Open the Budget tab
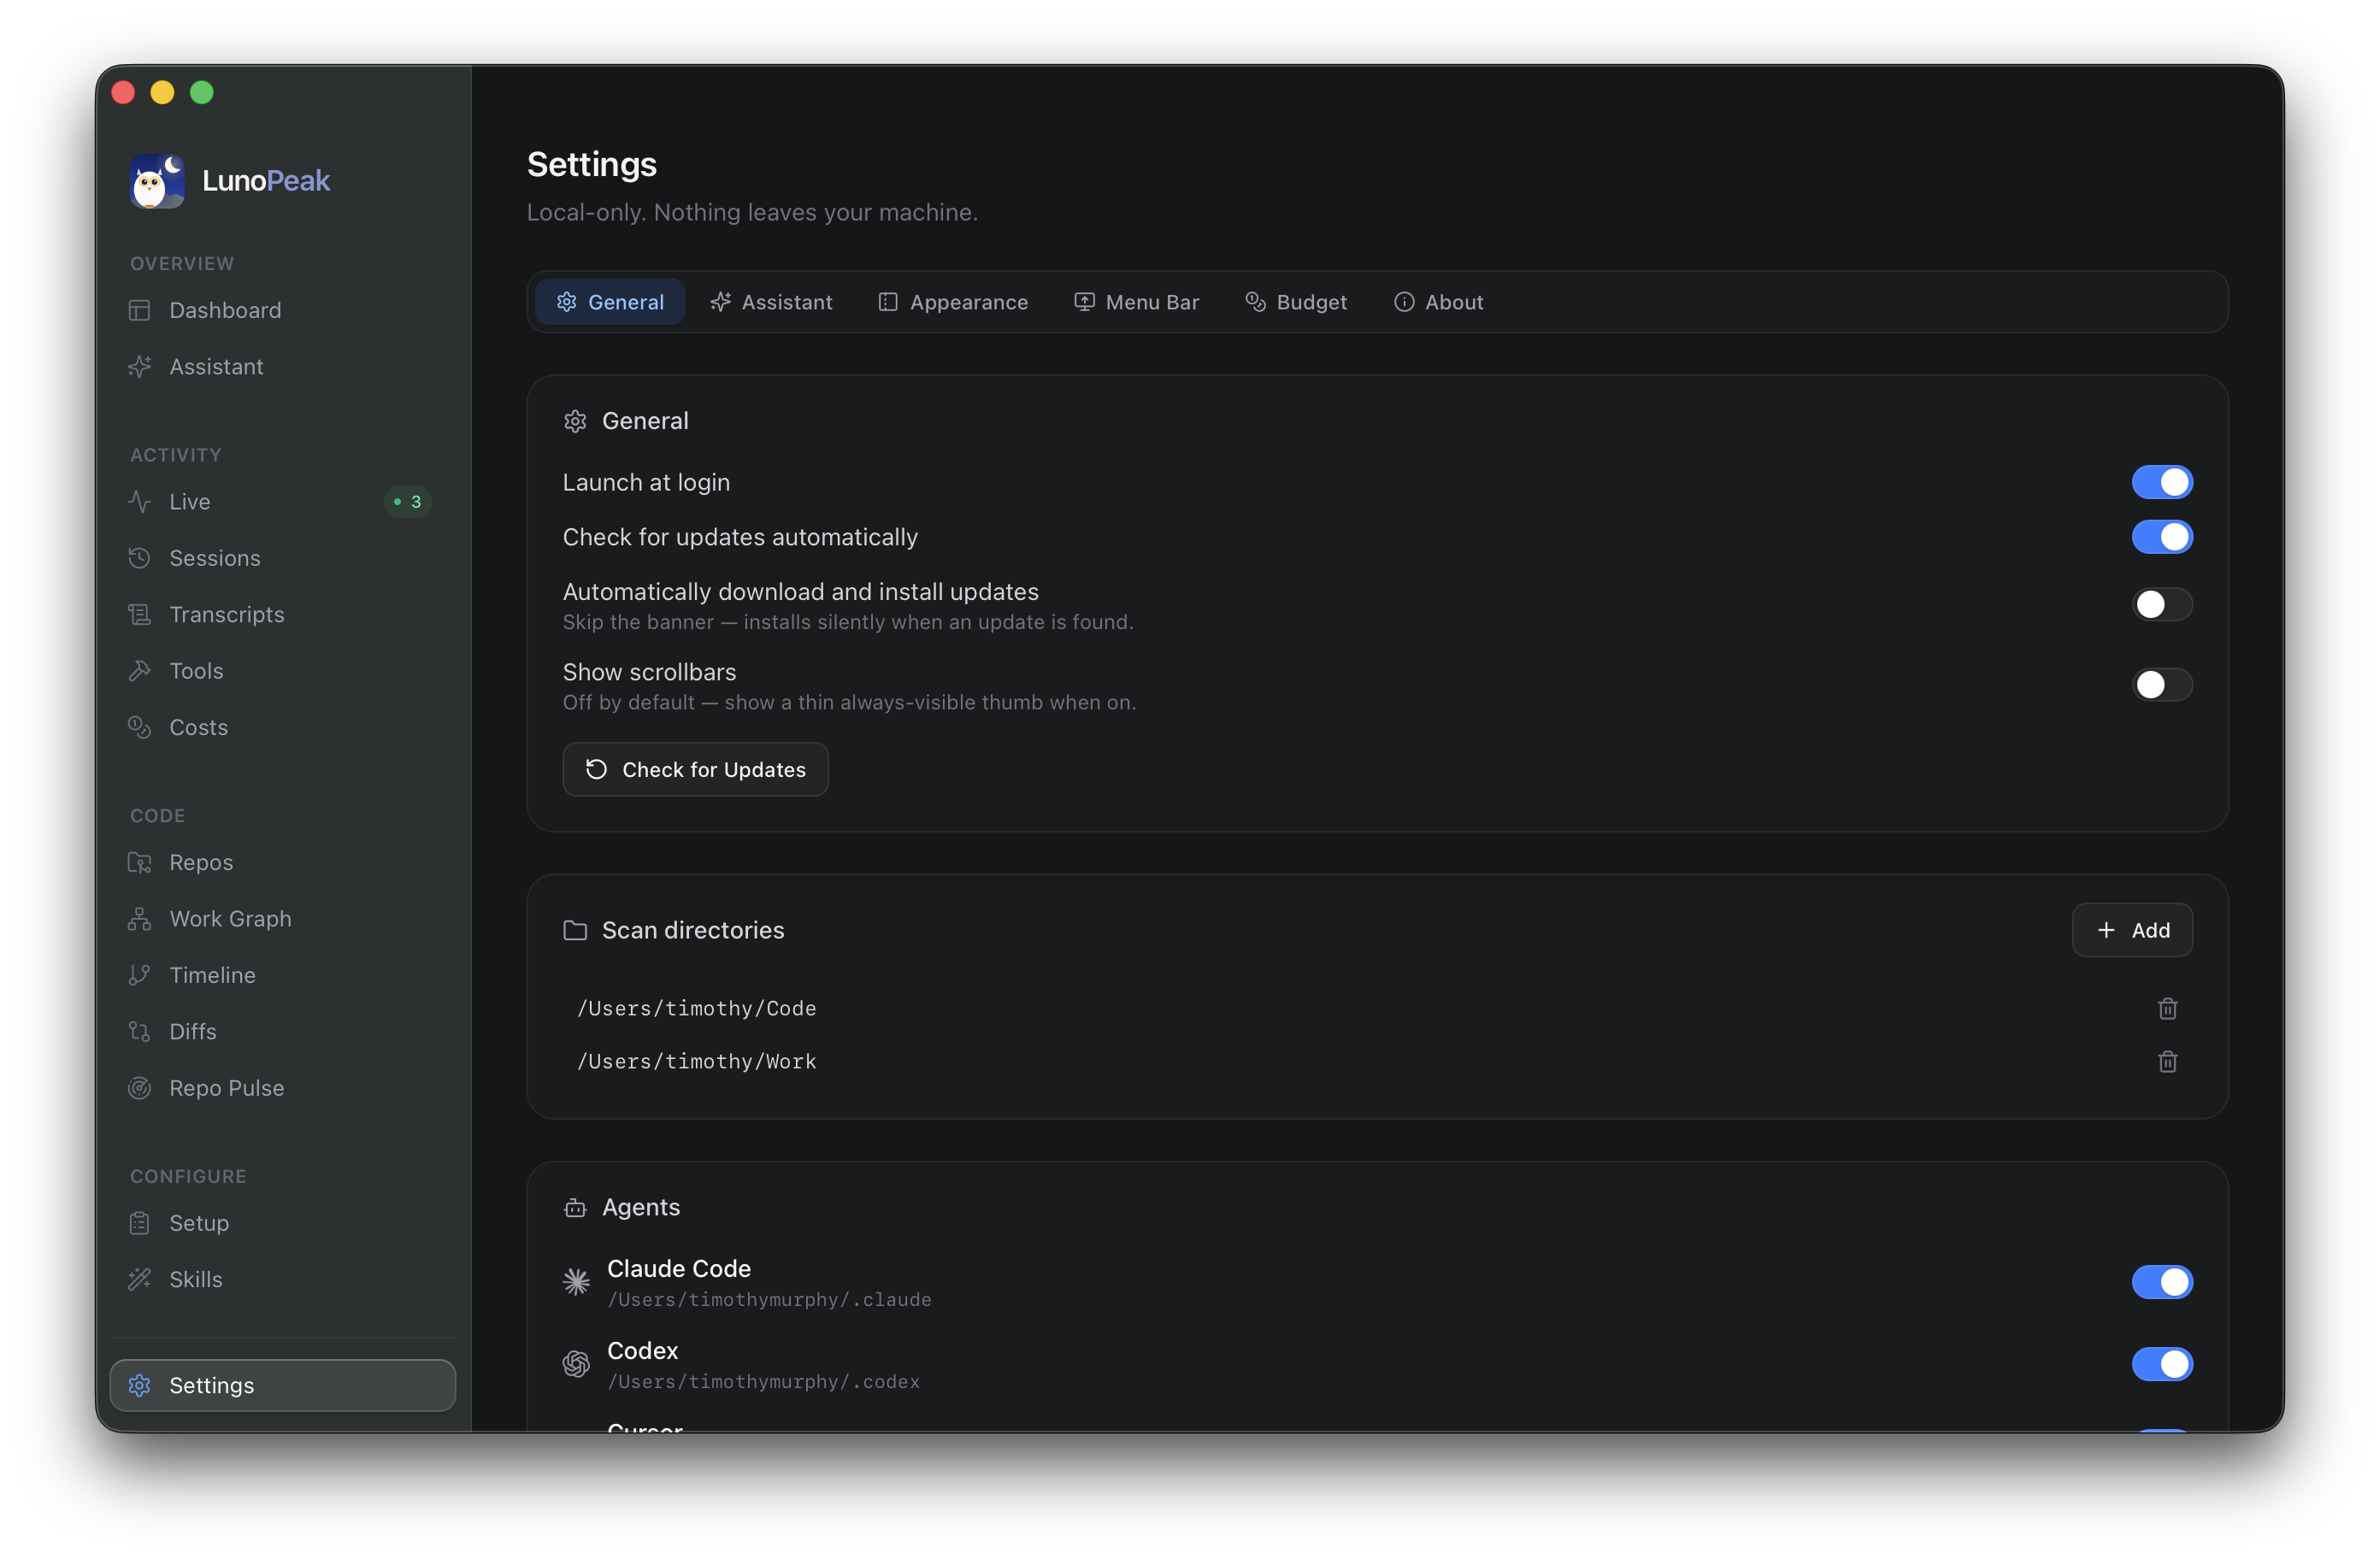 pos(1296,302)
